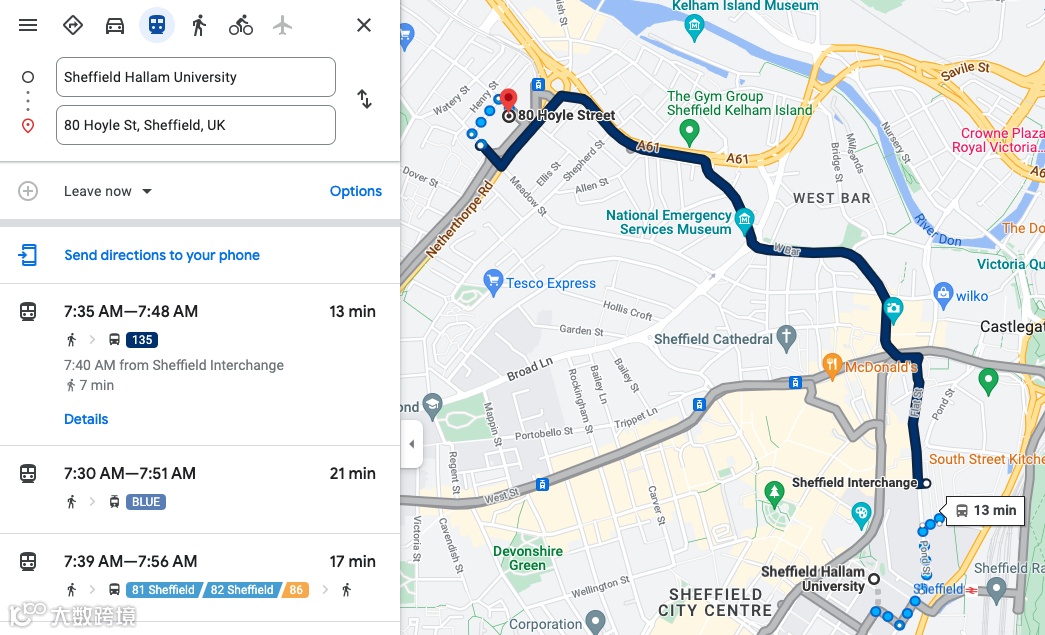Collapse the side panel arrow
1045x635 pixels.
[x=411, y=444]
